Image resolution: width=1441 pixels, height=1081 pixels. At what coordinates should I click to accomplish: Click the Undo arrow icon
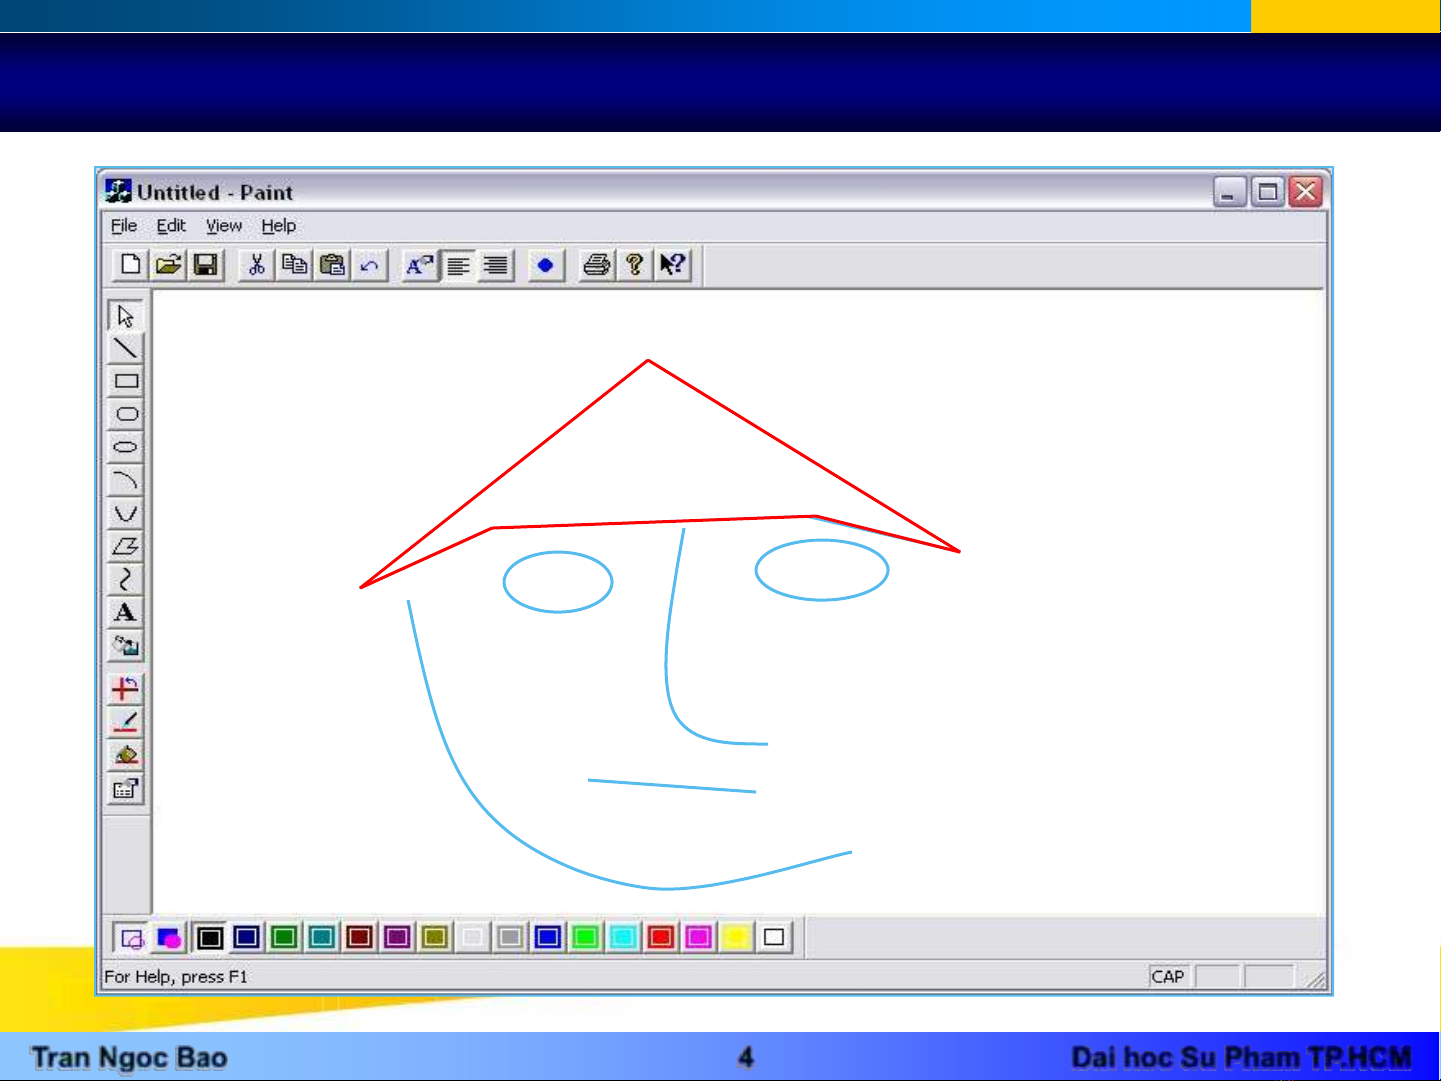coord(369,265)
